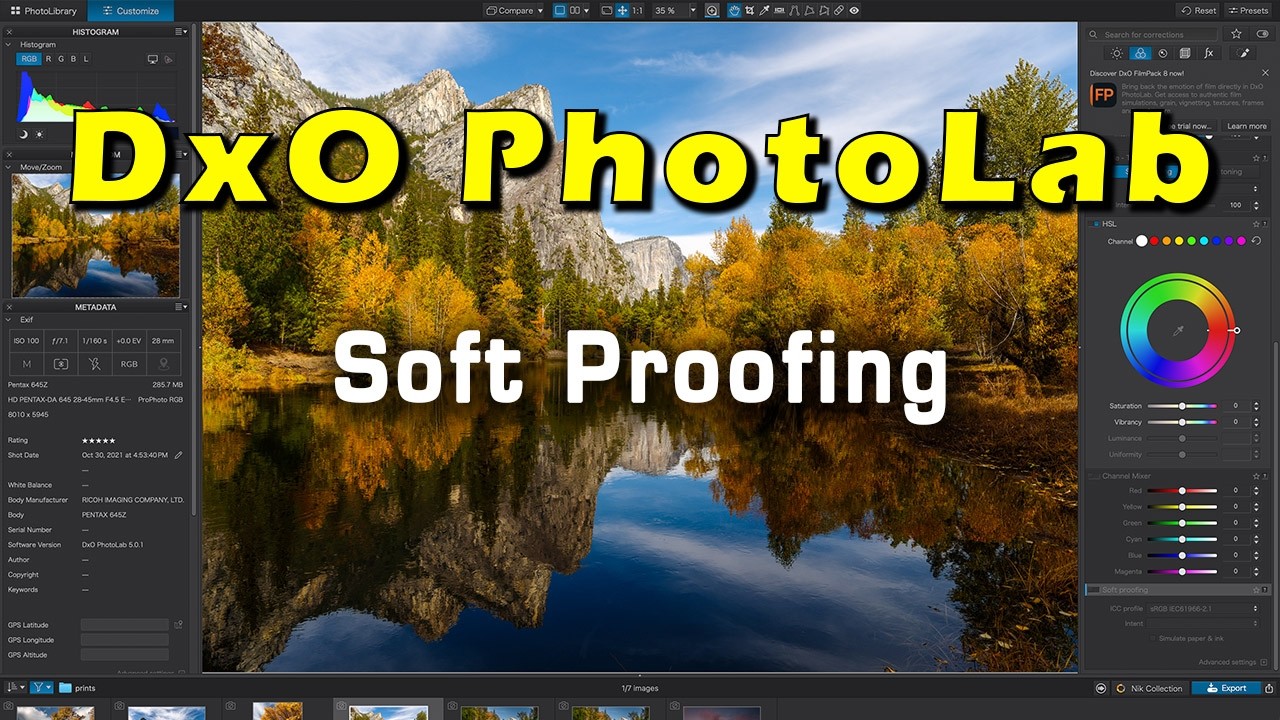Open the Compare dropdown

(515, 10)
